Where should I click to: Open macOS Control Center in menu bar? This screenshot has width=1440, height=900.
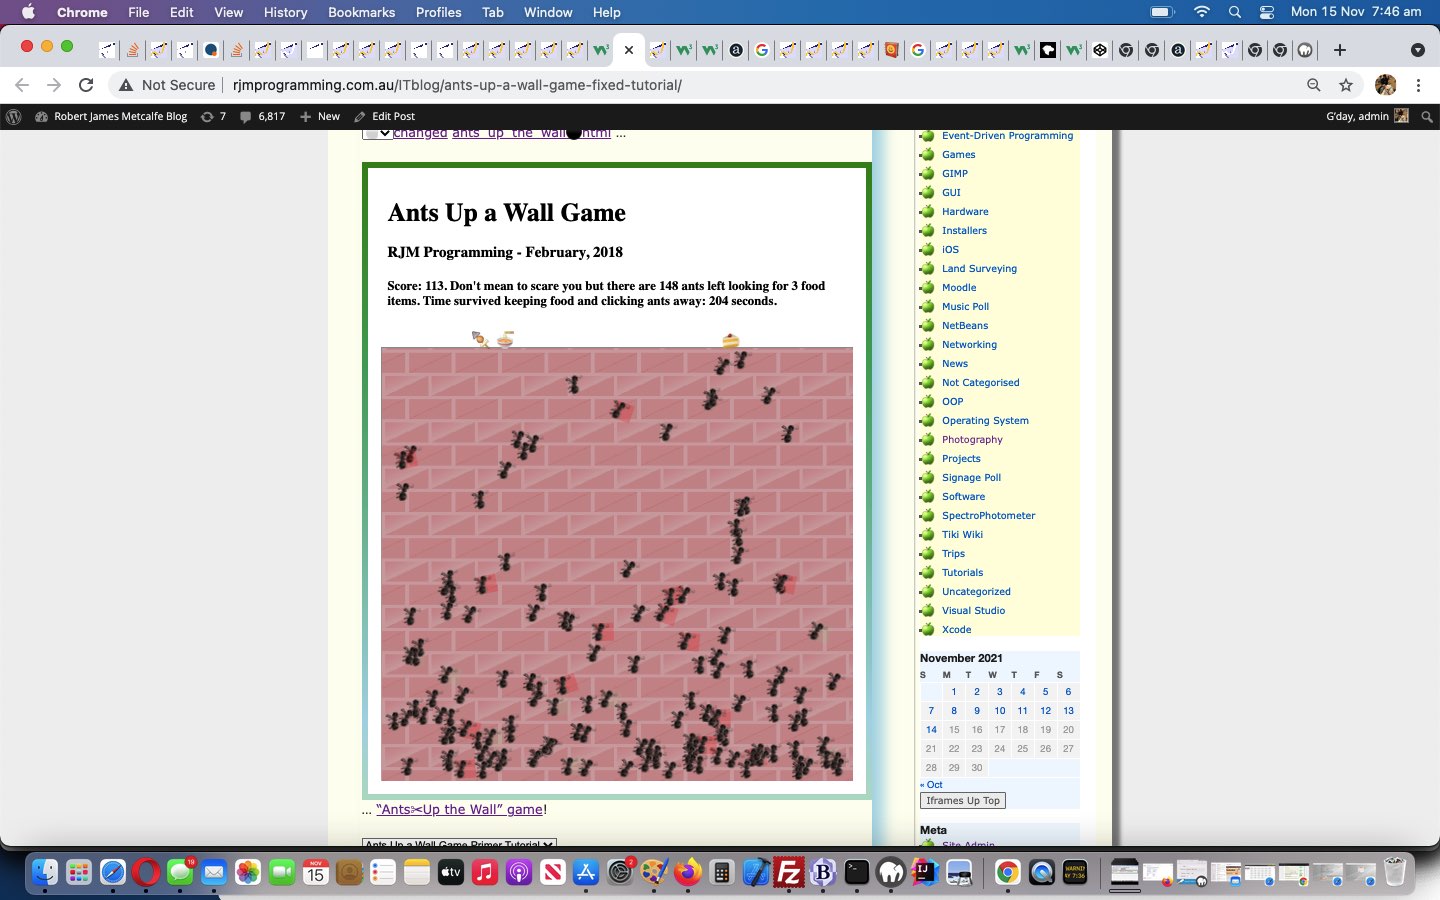tap(1267, 12)
